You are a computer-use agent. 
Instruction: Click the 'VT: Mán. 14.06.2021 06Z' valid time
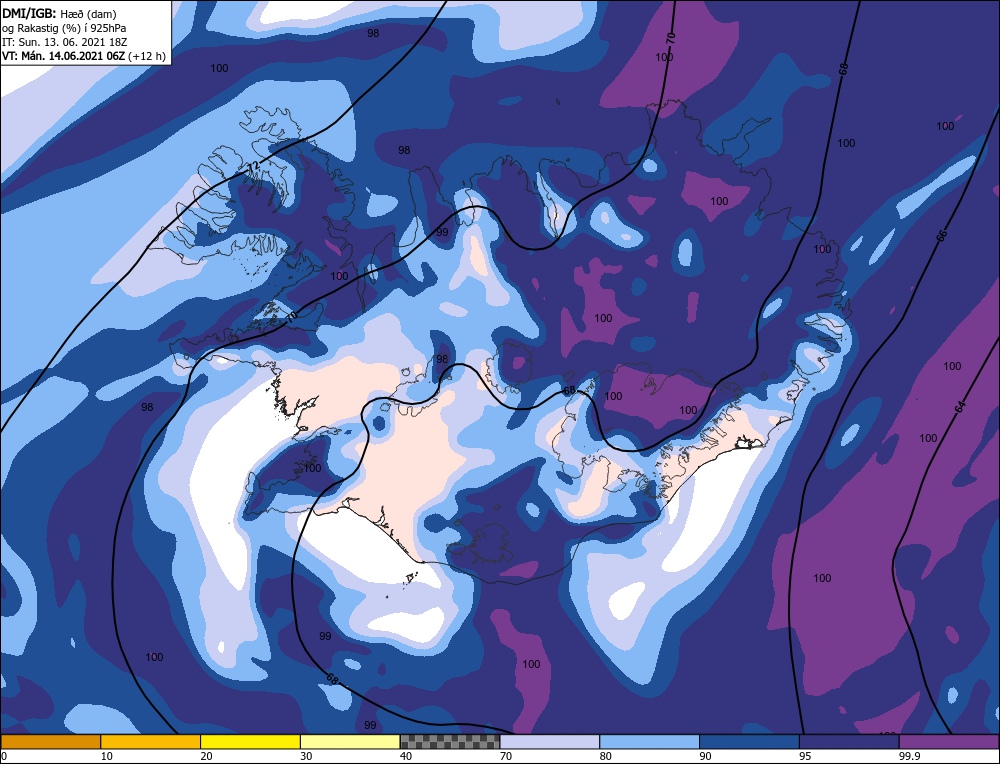[64, 56]
